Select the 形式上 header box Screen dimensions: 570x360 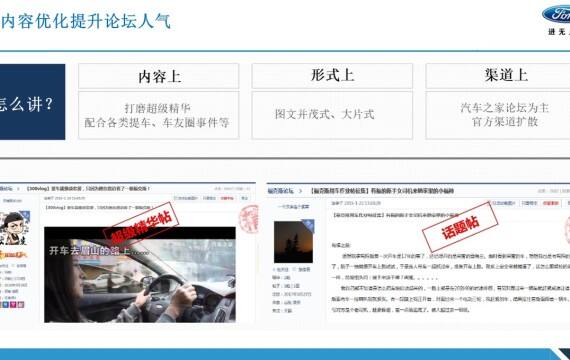click(x=332, y=76)
